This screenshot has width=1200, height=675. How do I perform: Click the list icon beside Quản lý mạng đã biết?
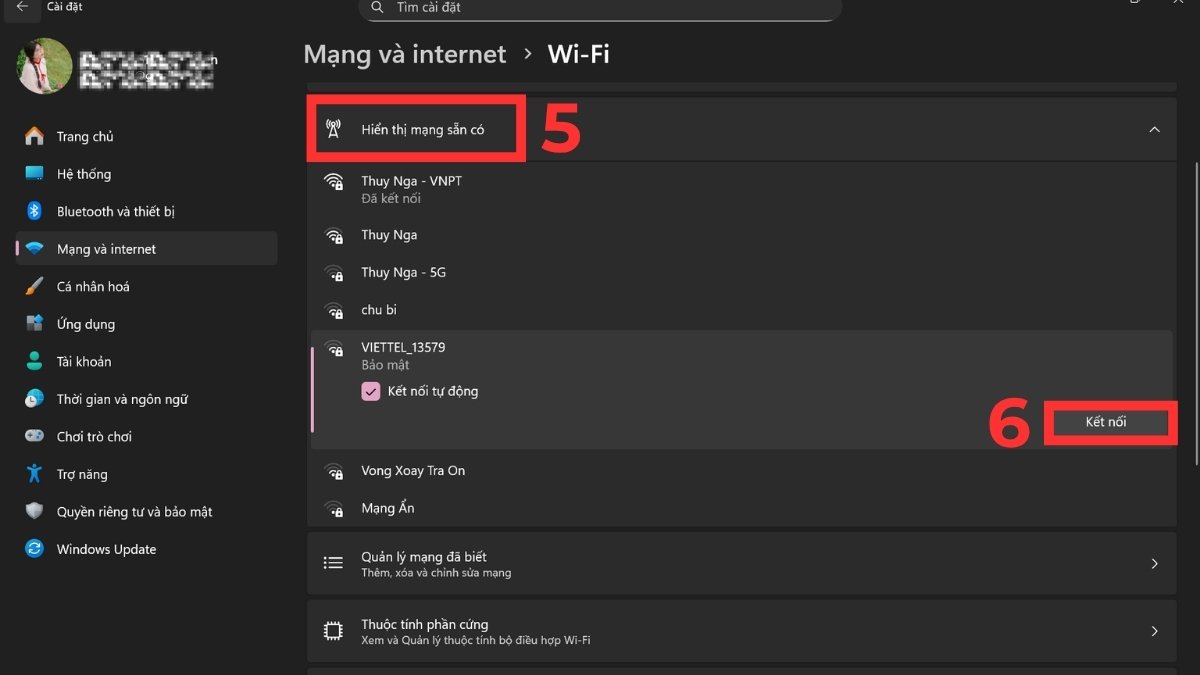tap(333, 562)
